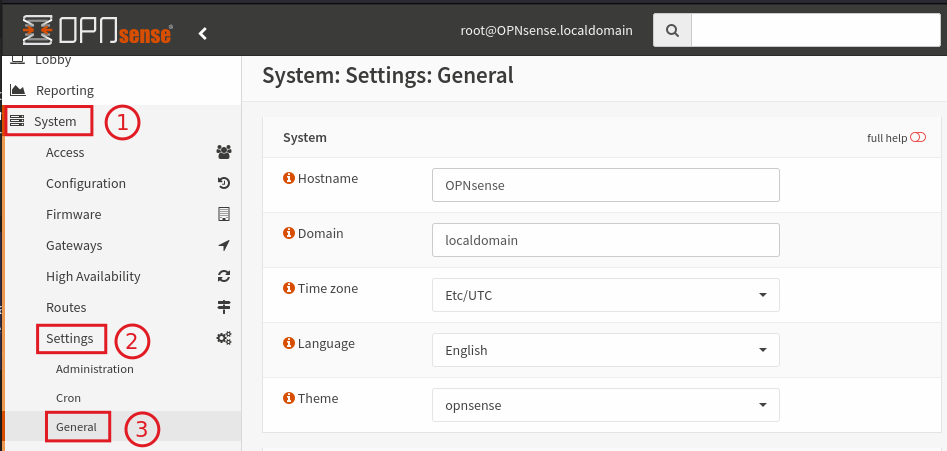Screen dimensions: 947x451
Task: Click the System: Settings: General heading
Action: pos(388,76)
